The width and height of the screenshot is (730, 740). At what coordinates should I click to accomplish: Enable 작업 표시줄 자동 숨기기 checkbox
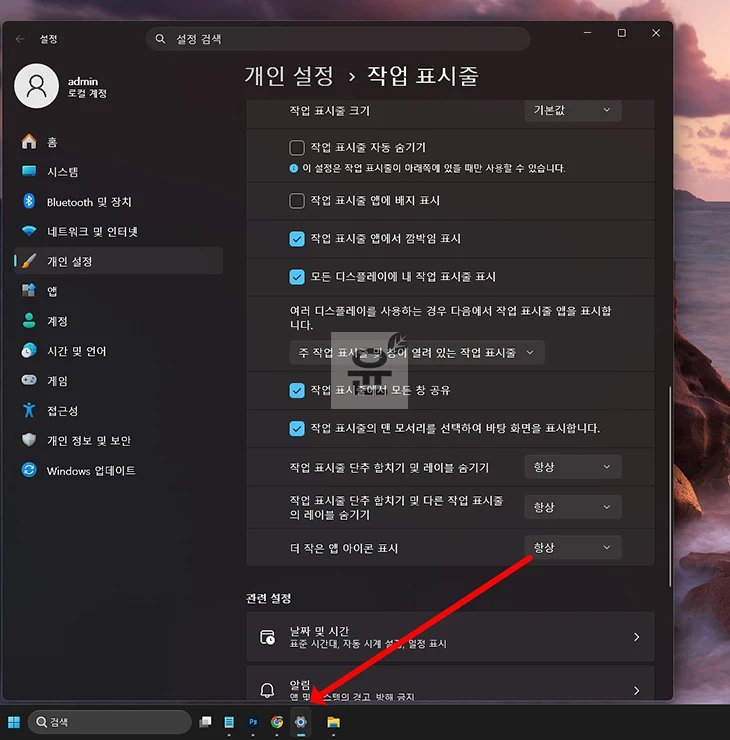pyautogui.click(x=297, y=148)
